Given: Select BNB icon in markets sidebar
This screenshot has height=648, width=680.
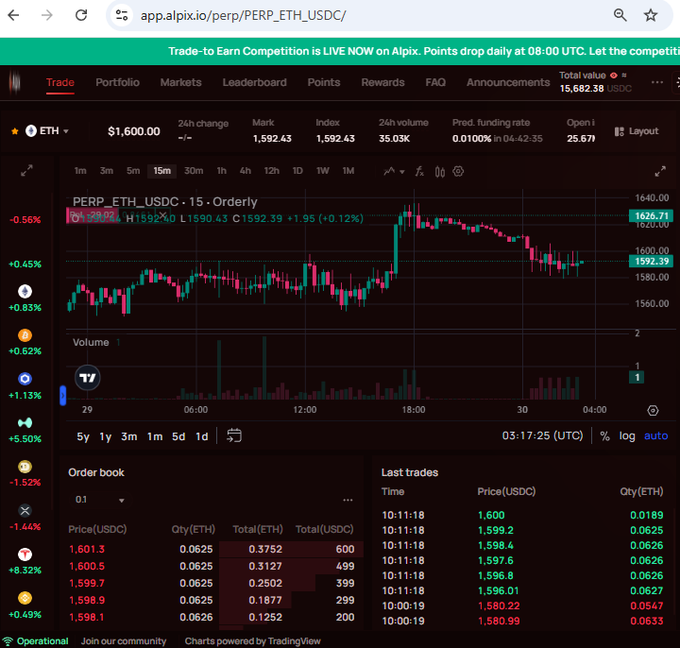Looking at the screenshot, I should pos(25,599).
